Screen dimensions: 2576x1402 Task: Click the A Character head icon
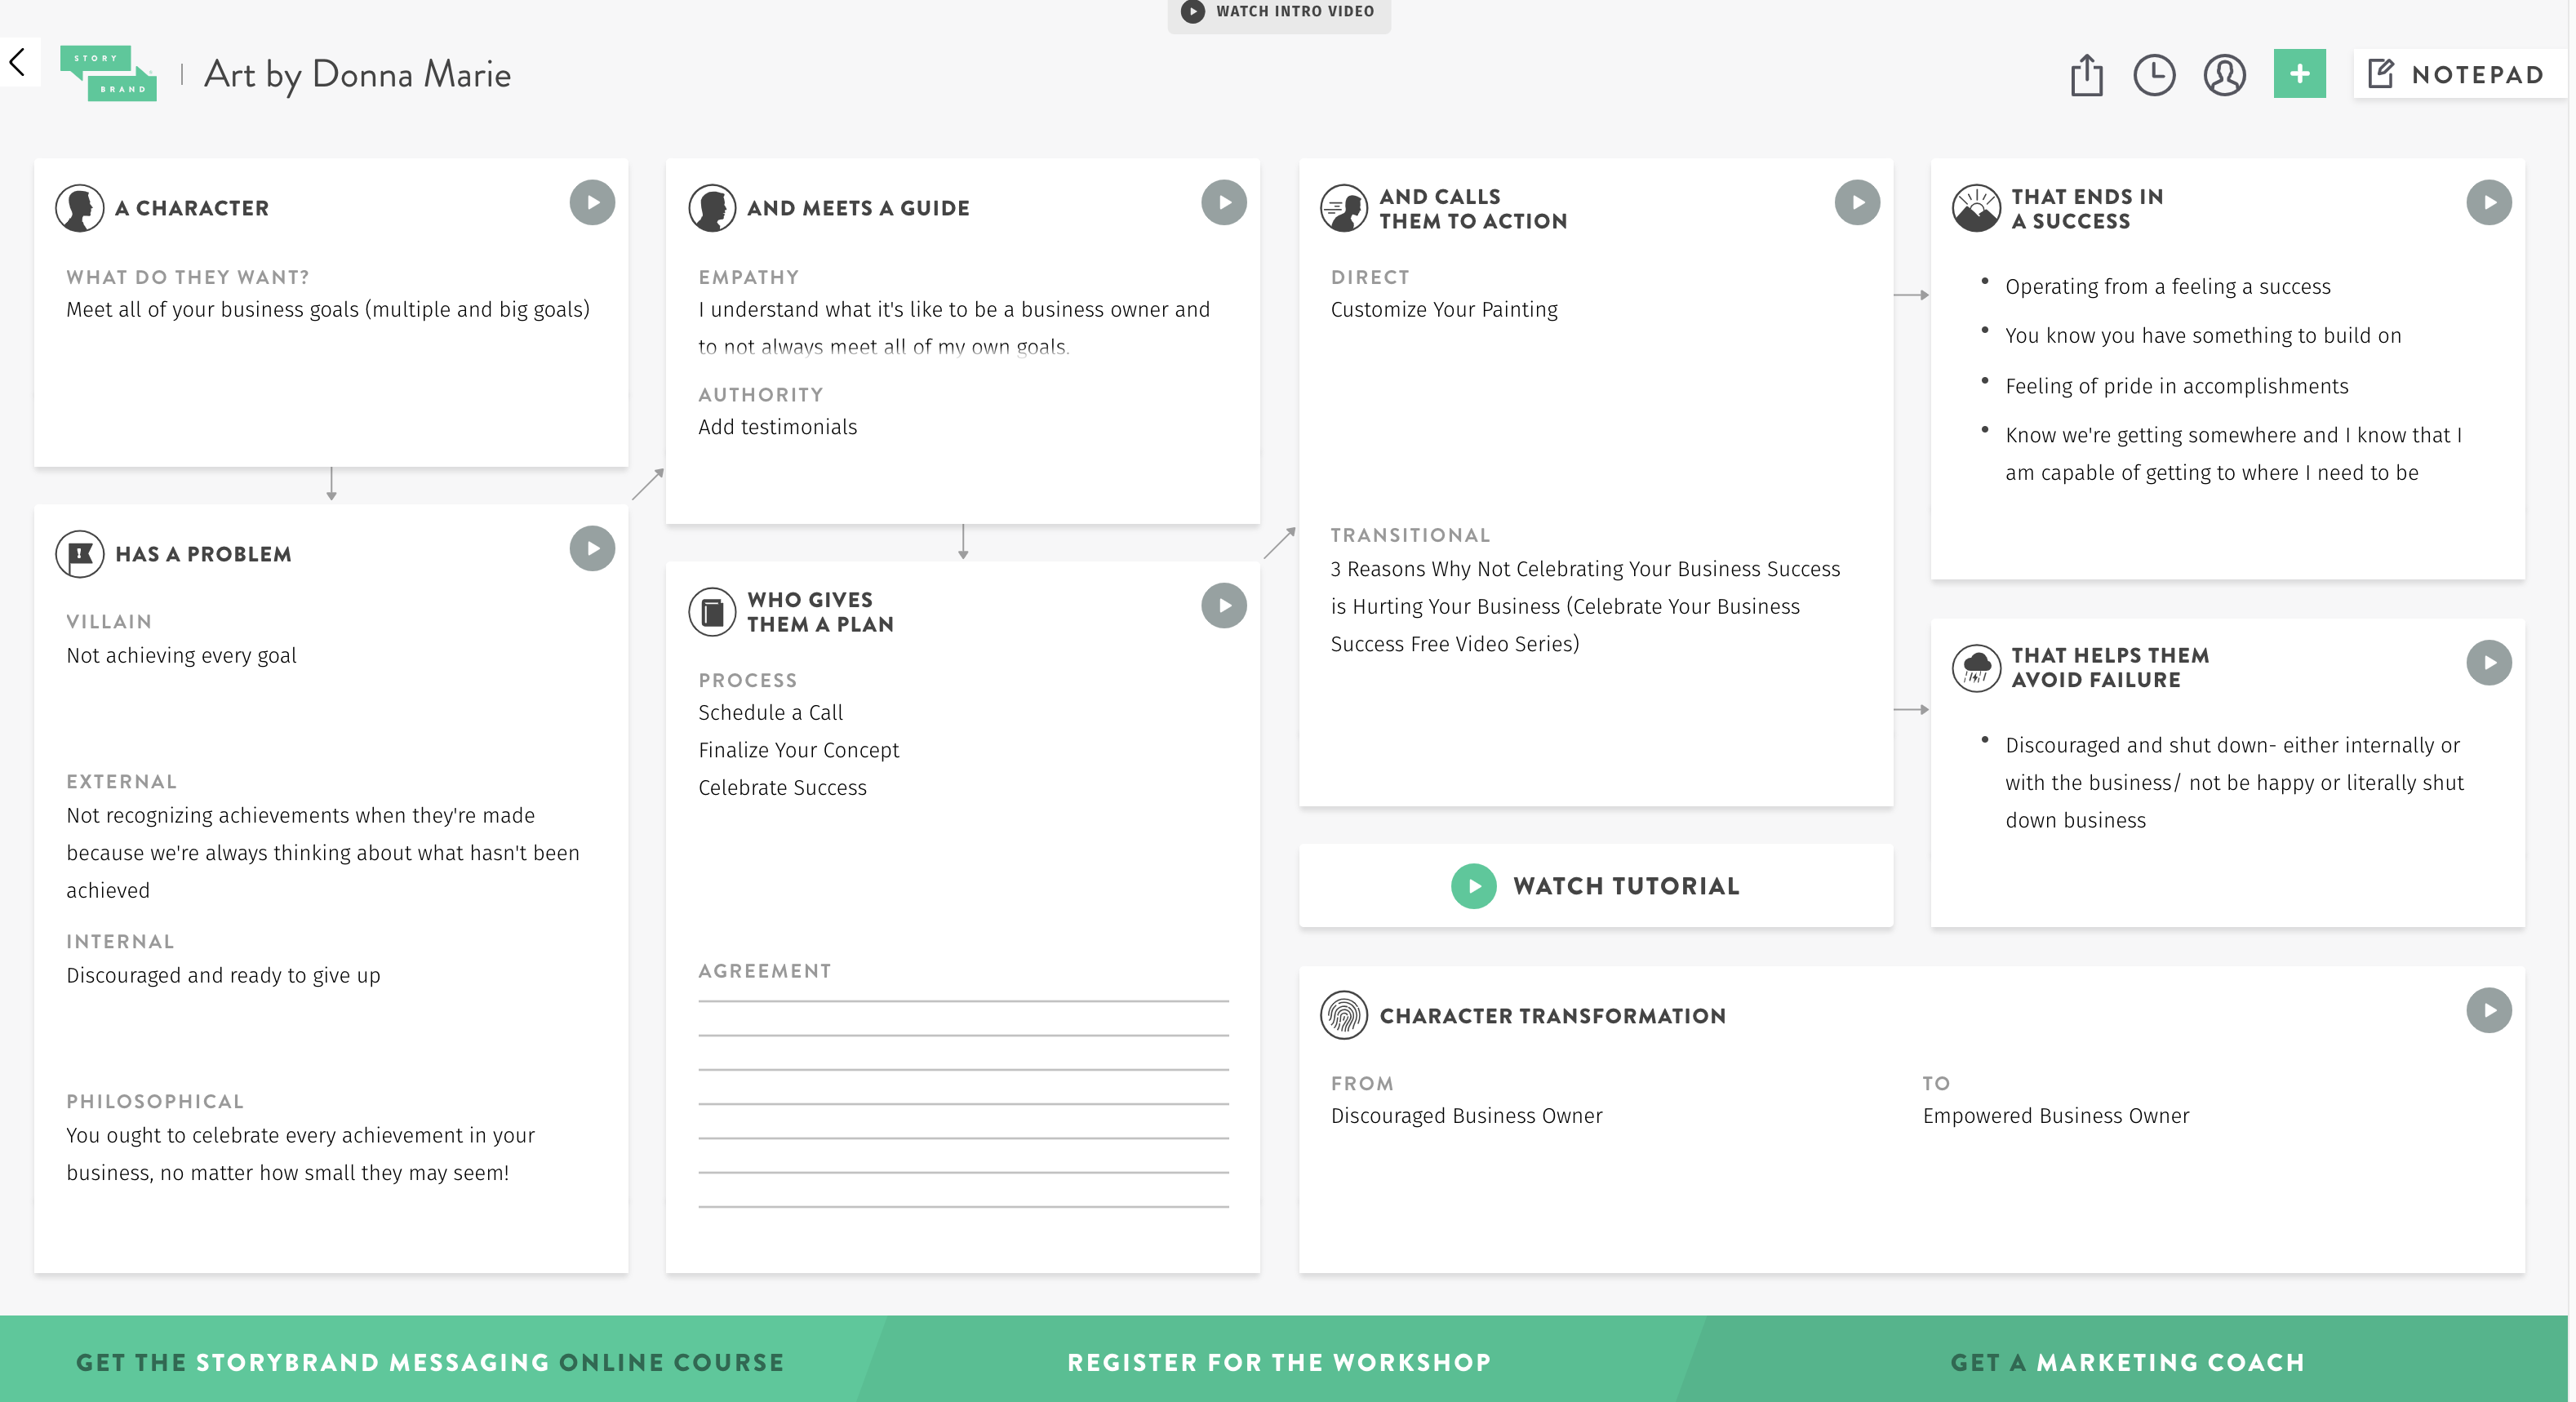tap(80, 208)
